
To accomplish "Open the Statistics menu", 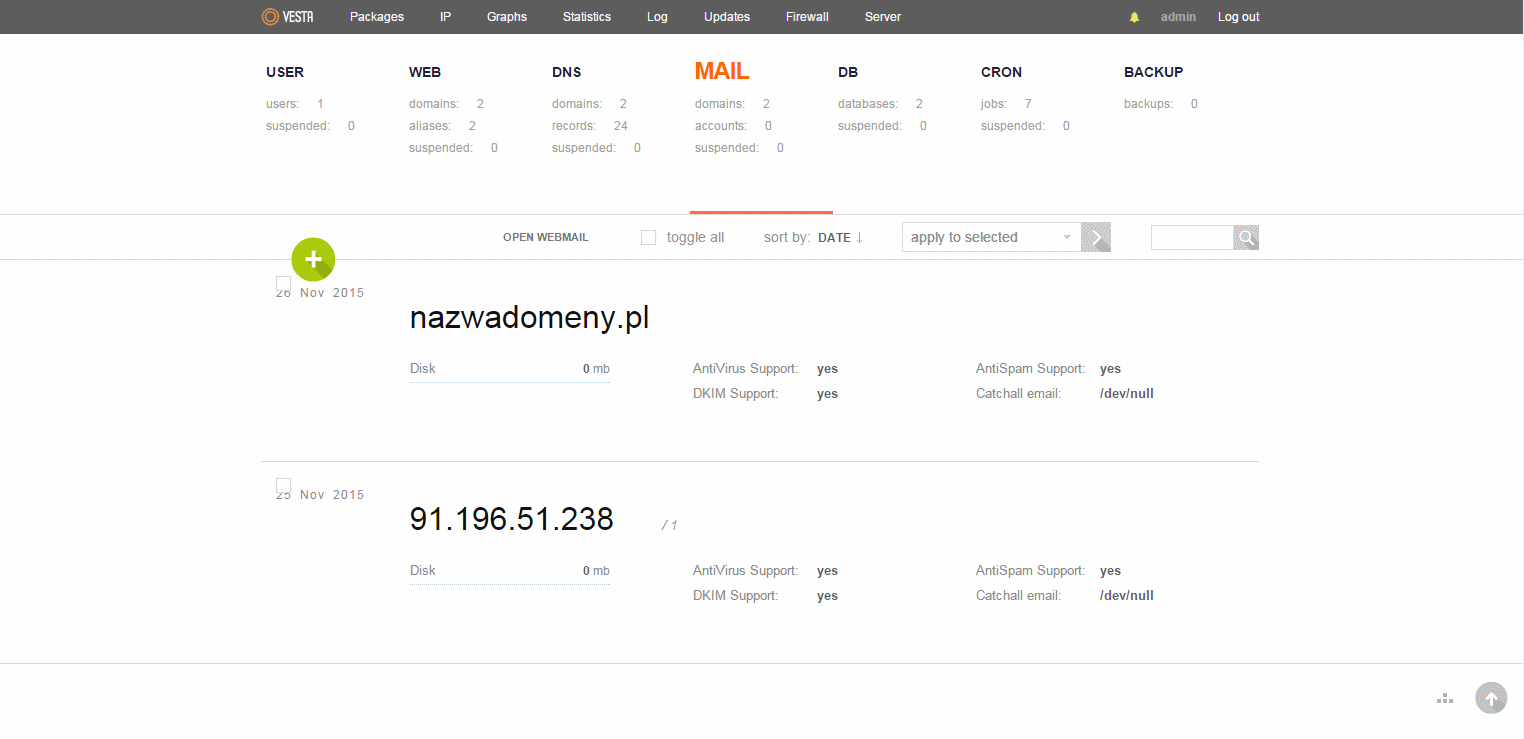I will [587, 17].
